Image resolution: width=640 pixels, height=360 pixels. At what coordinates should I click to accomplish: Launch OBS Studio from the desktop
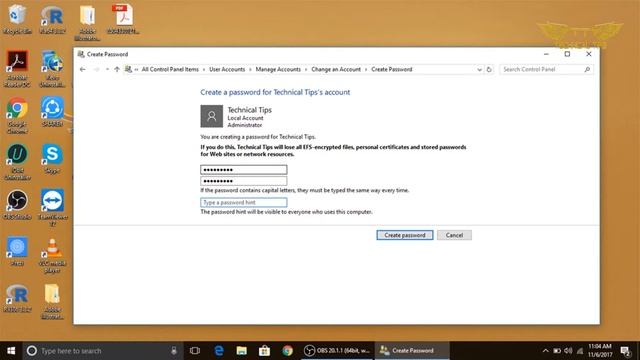tap(17, 205)
